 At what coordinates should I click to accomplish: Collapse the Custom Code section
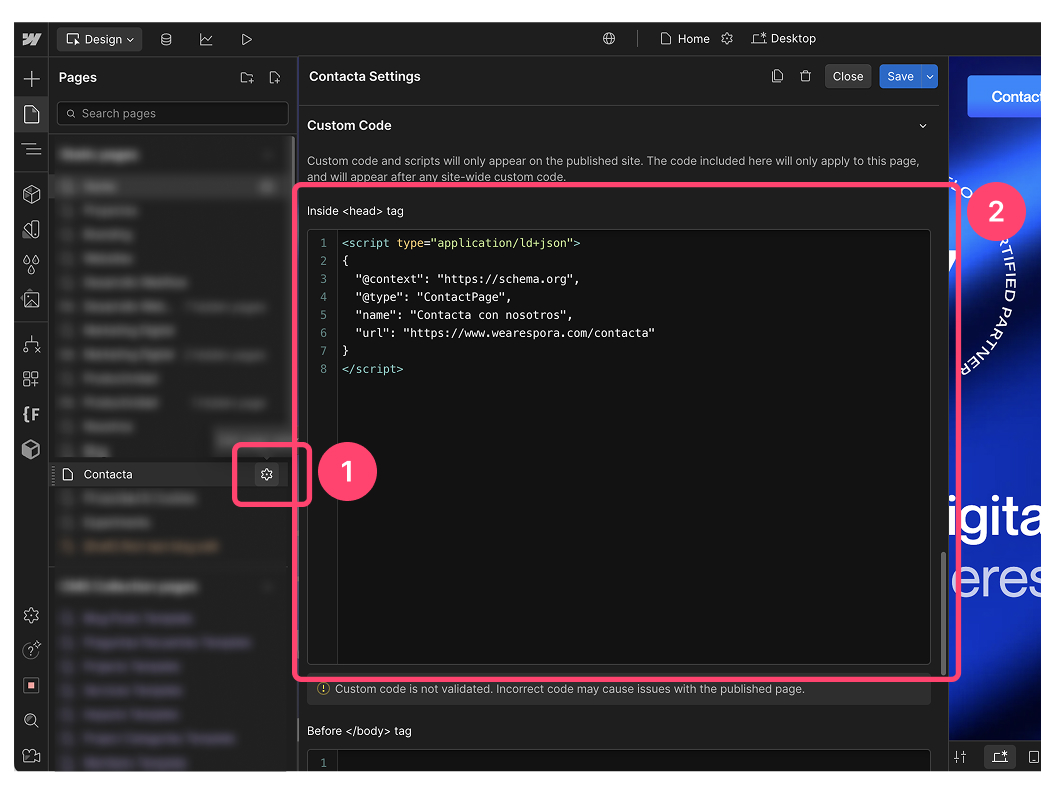pos(923,126)
